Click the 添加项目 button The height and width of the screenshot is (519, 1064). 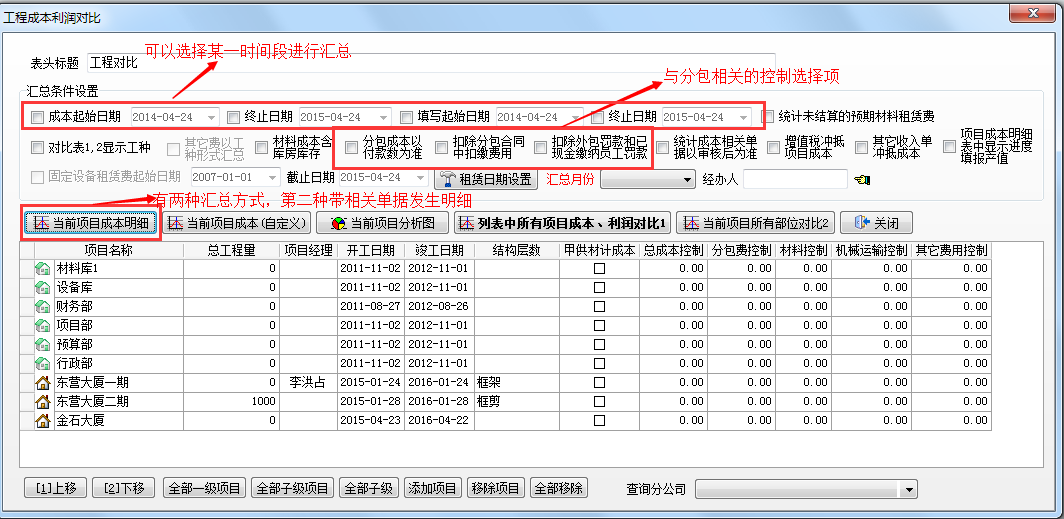pos(432,489)
